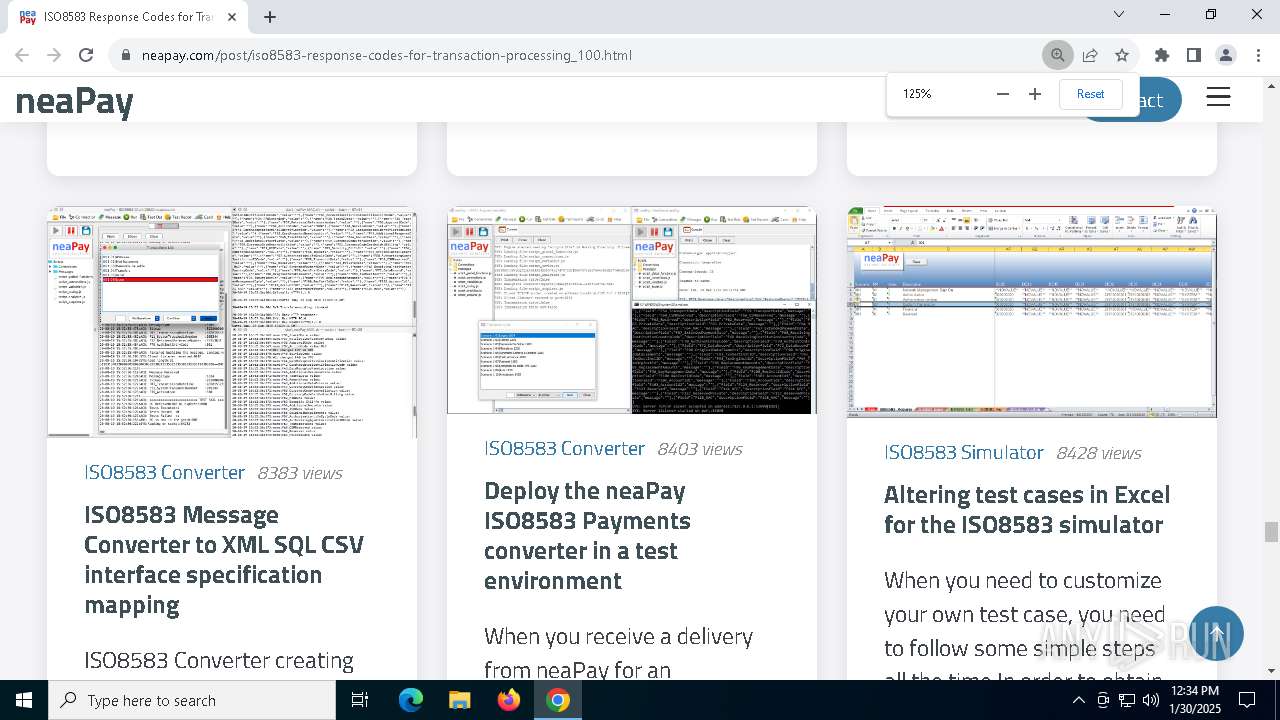Open the neaPay hamburger menu

1218,97
